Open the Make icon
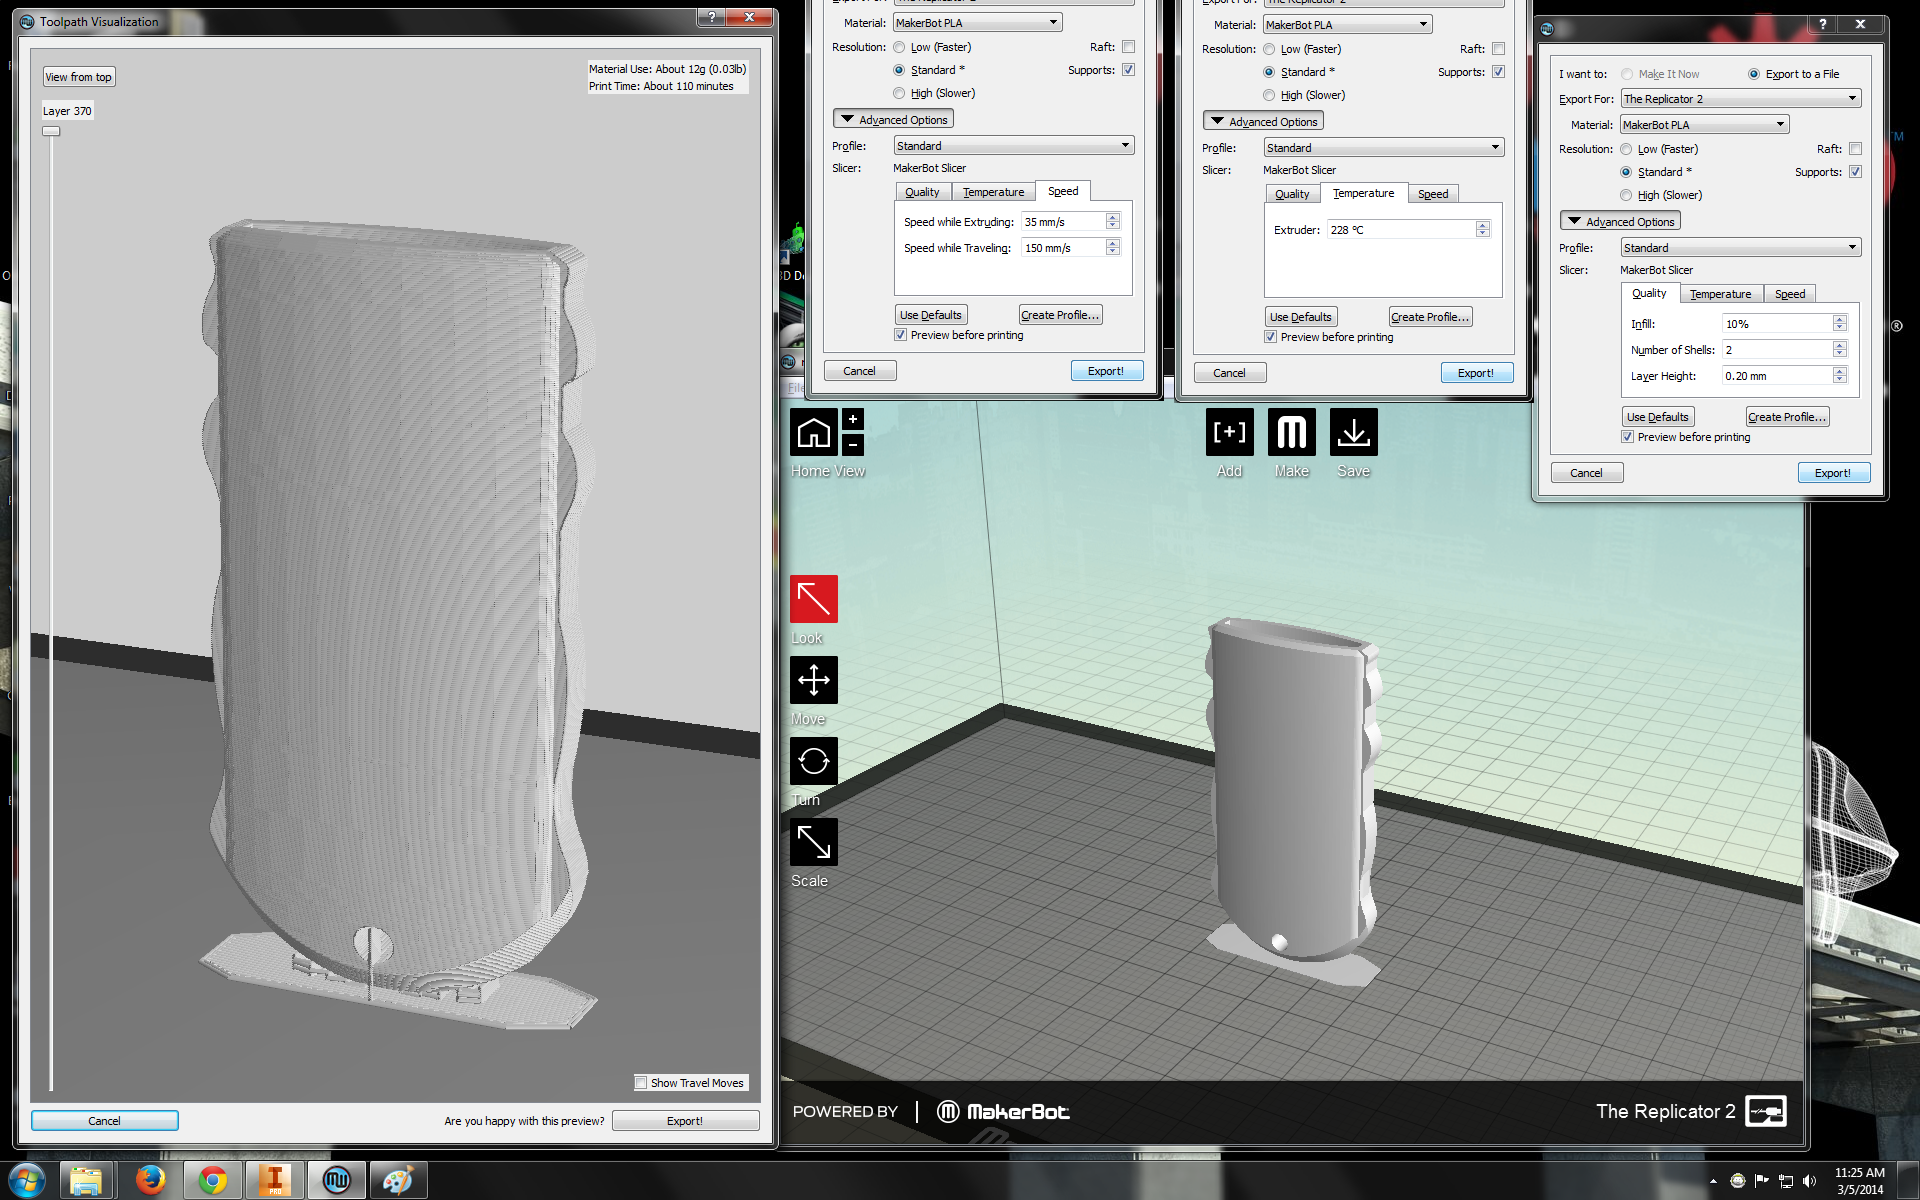This screenshot has height=1200, width=1920. click(1292, 432)
